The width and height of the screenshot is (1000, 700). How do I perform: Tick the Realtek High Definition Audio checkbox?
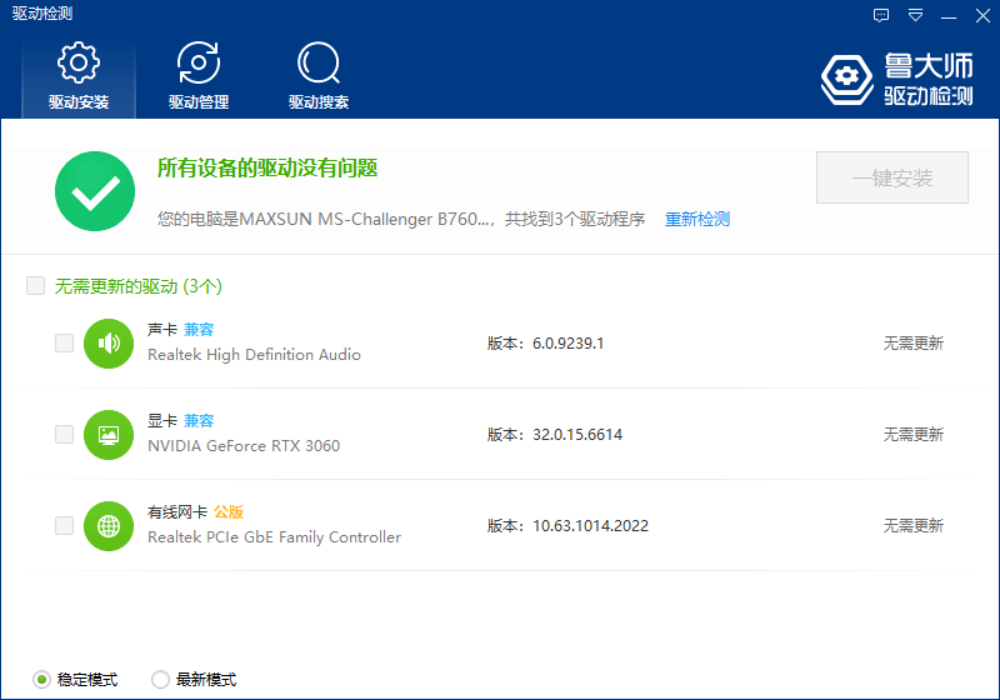[64, 344]
